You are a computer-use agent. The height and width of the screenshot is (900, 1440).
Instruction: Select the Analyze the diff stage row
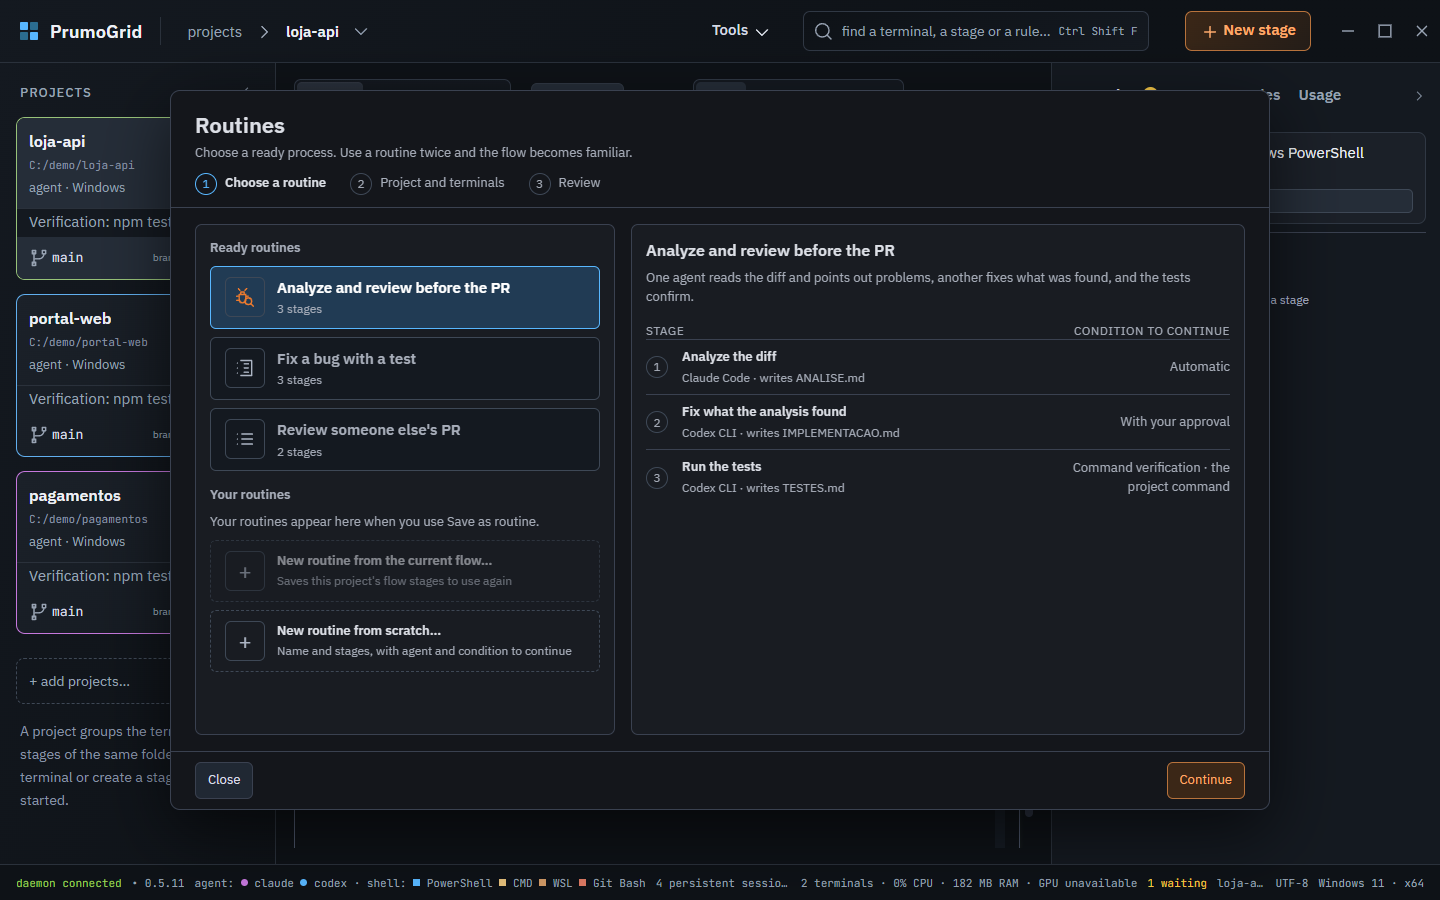click(938, 367)
